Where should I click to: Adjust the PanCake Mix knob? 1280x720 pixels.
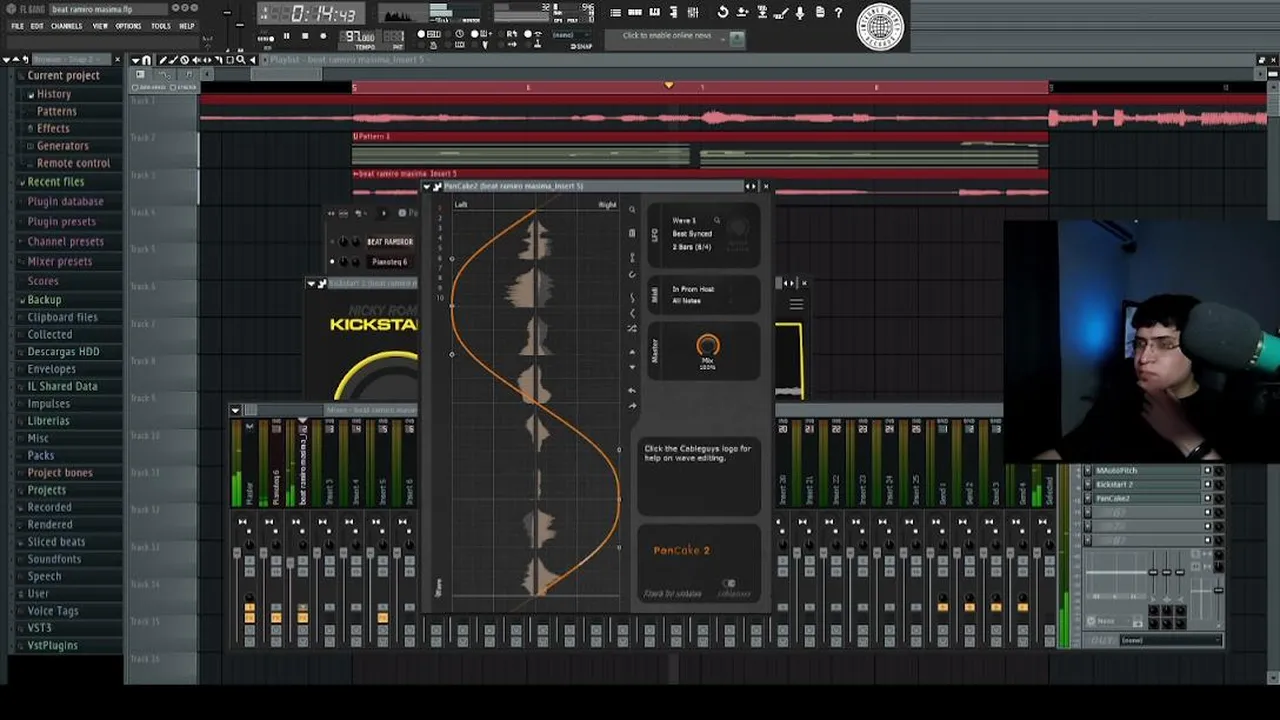(708, 346)
